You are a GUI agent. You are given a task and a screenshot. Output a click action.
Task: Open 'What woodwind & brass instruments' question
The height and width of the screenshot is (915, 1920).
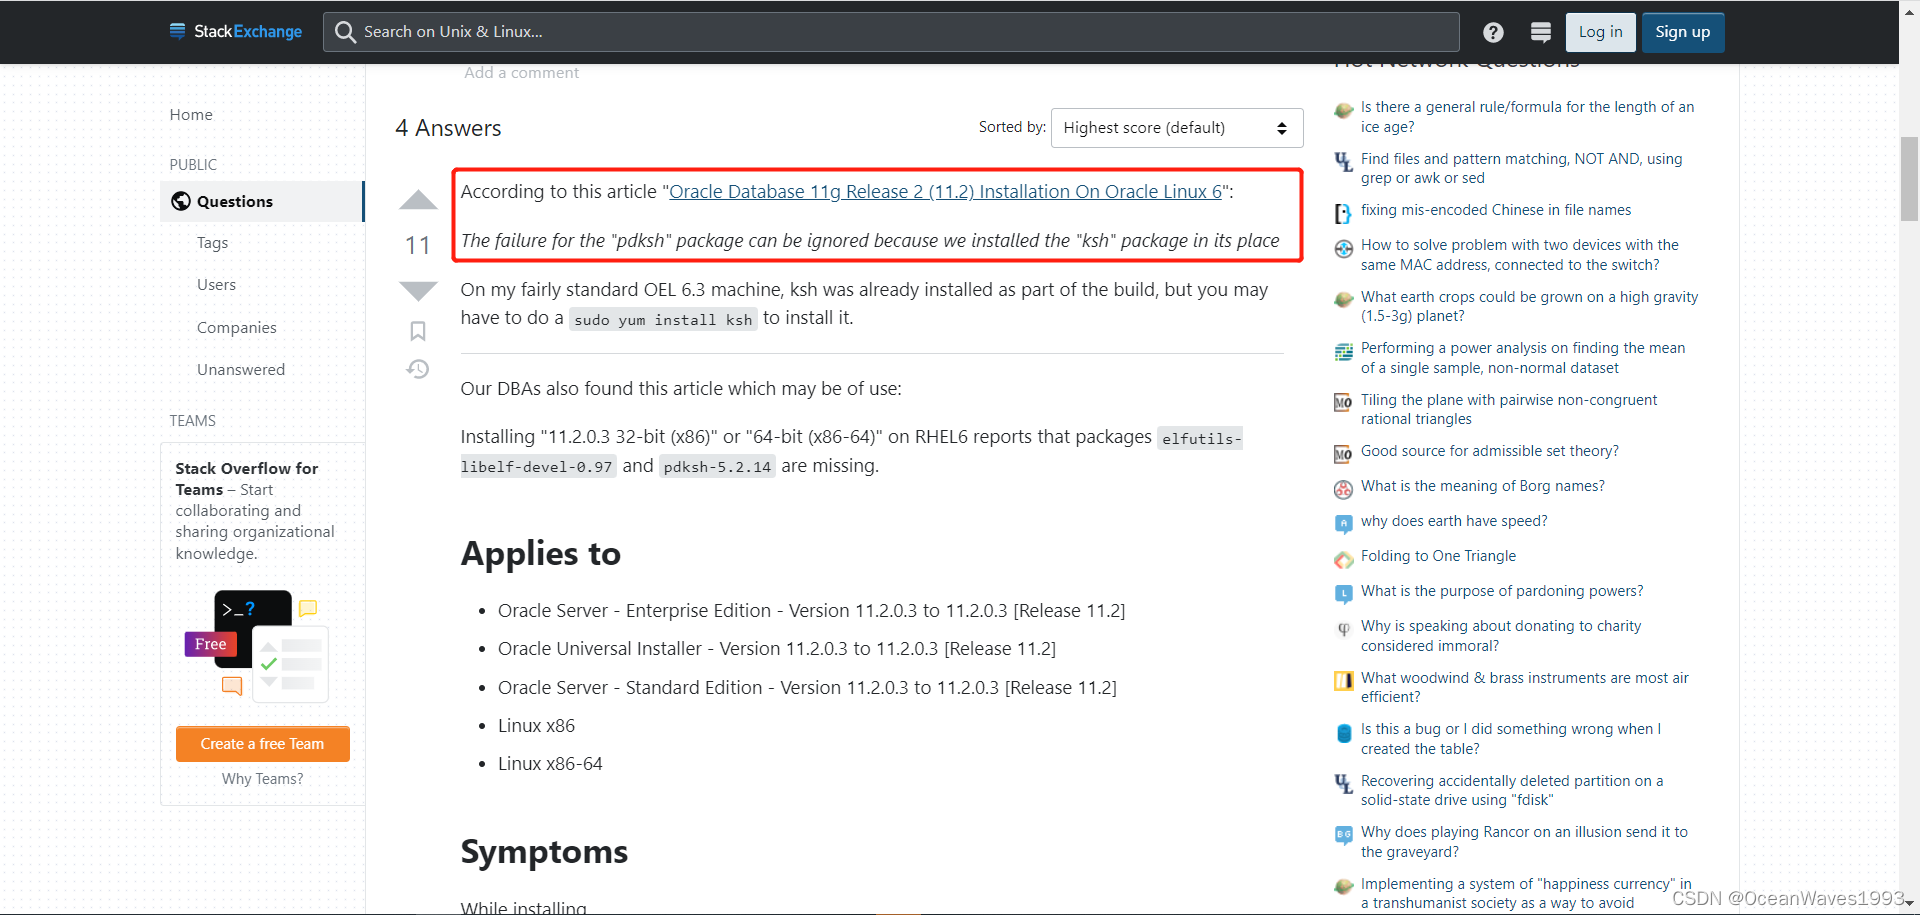pyautogui.click(x=1524, y=688)
